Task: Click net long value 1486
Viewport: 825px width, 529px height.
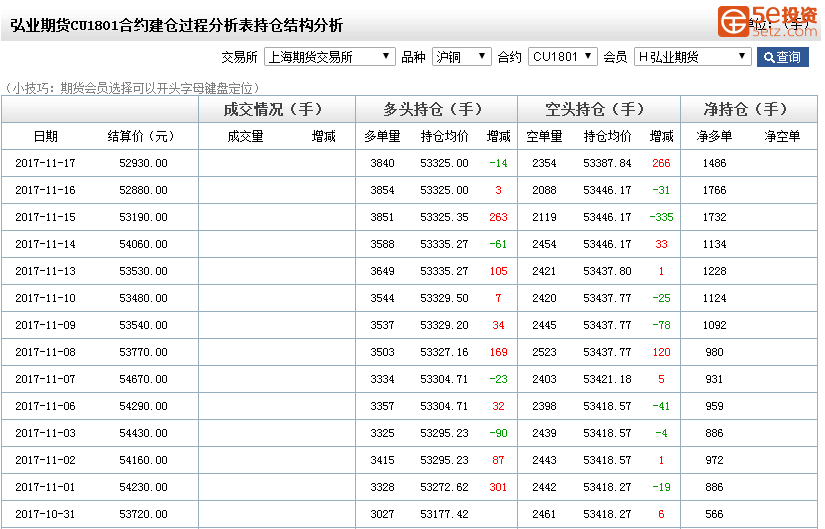Action: 715,163
